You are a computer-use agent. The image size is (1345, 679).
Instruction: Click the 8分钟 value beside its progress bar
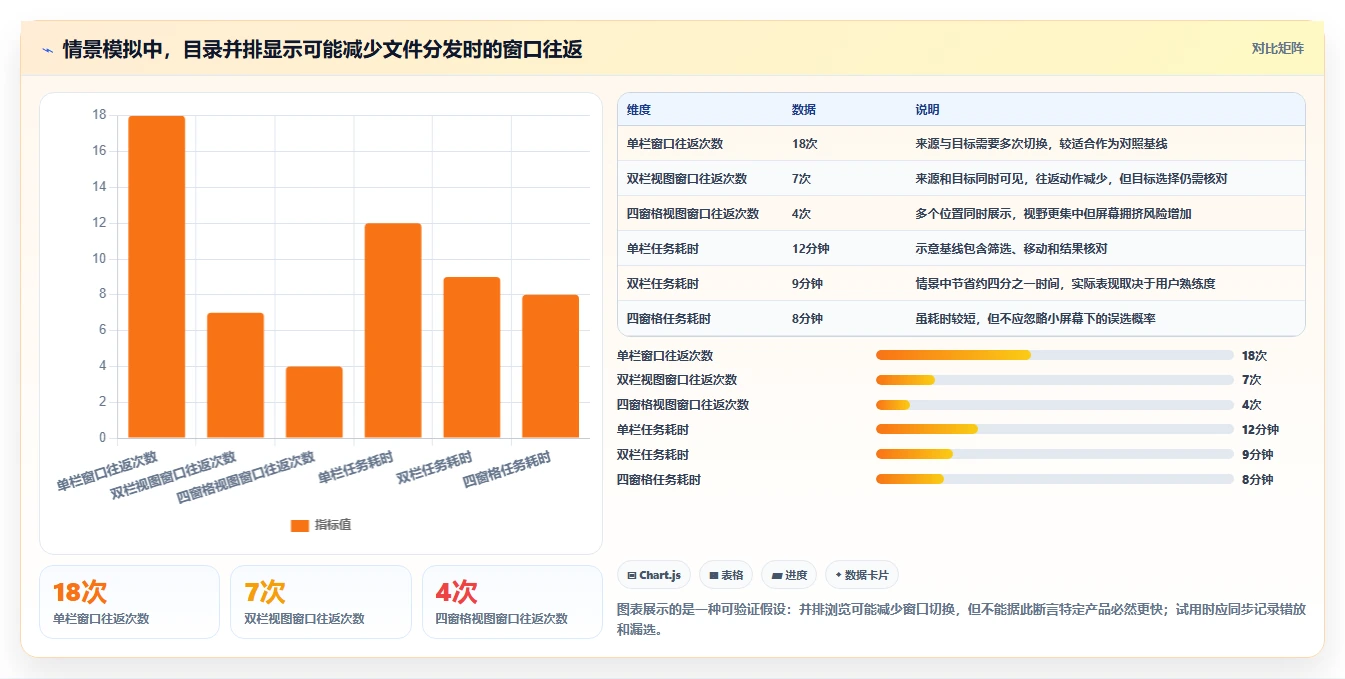coord(1257,479)
